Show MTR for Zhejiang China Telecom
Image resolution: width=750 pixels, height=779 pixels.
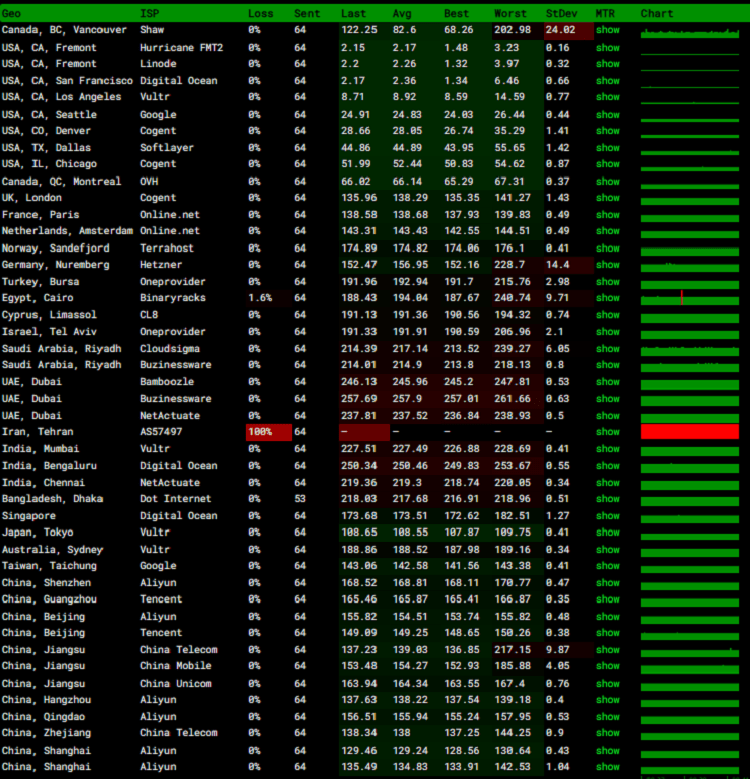click(x=607, y=733)
